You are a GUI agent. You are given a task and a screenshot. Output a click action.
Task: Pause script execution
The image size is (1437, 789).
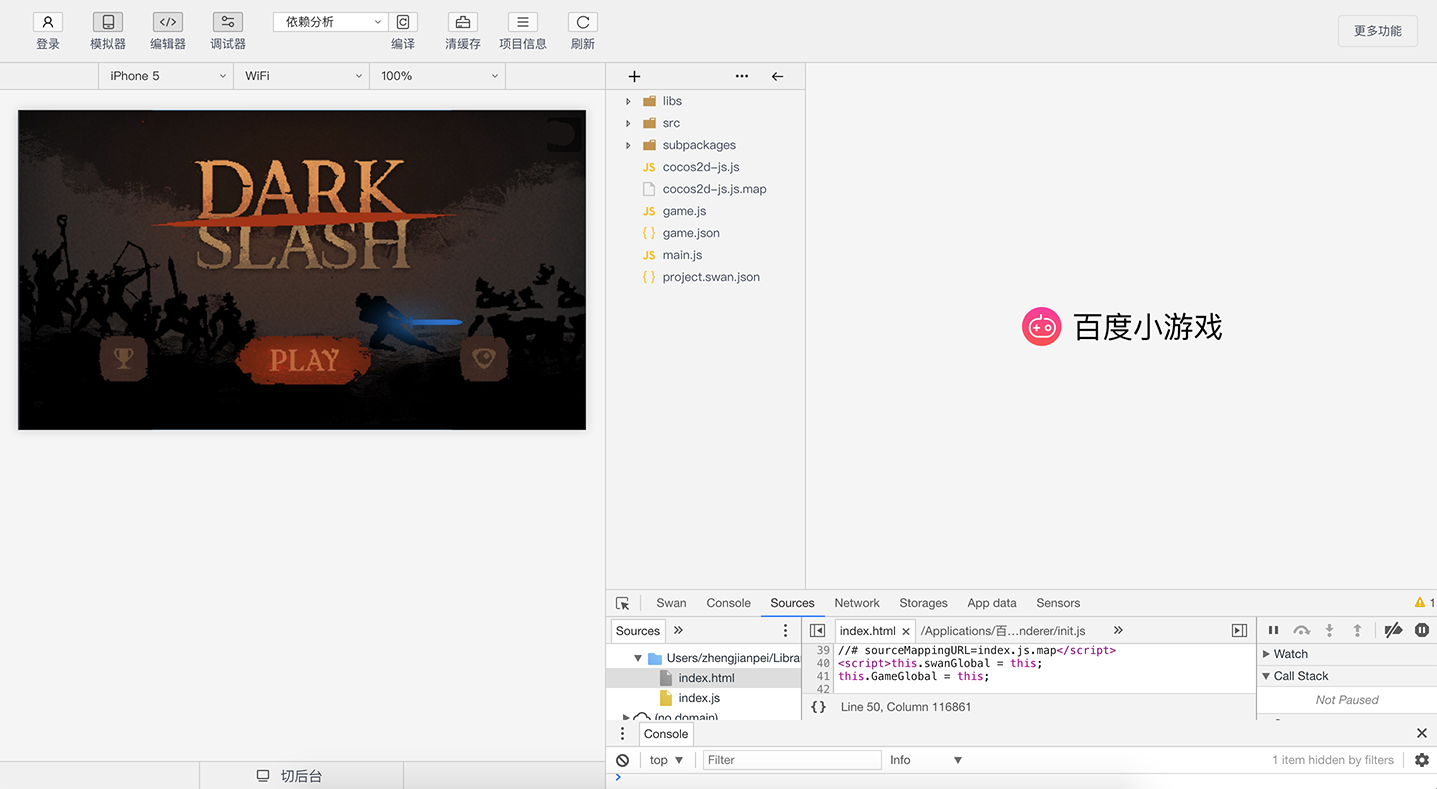(x=1273, y=630)
